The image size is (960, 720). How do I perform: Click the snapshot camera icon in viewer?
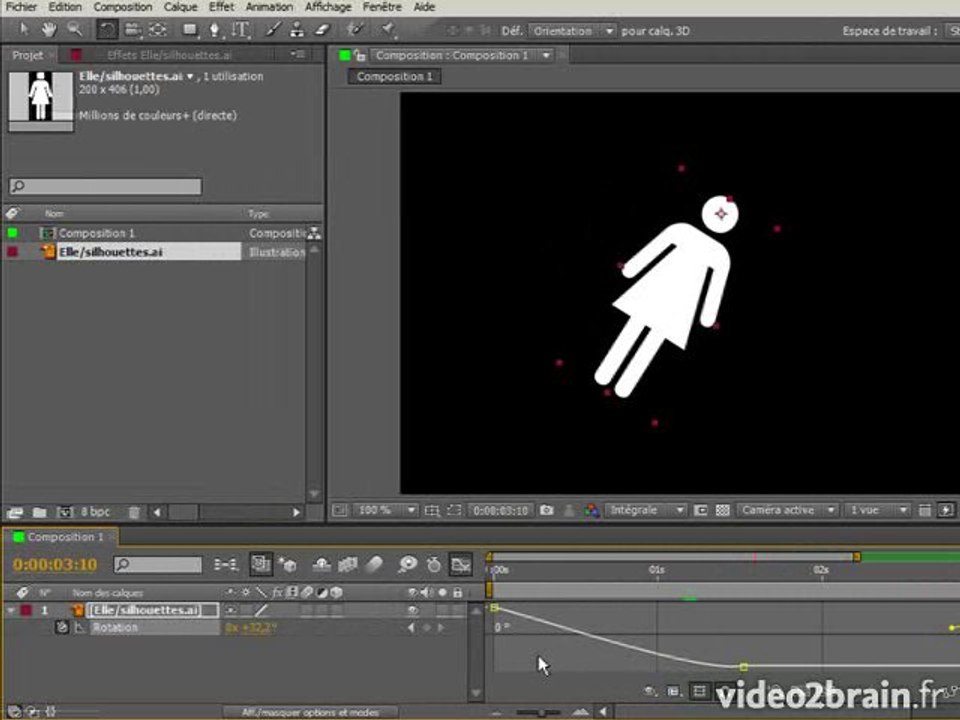547,510
